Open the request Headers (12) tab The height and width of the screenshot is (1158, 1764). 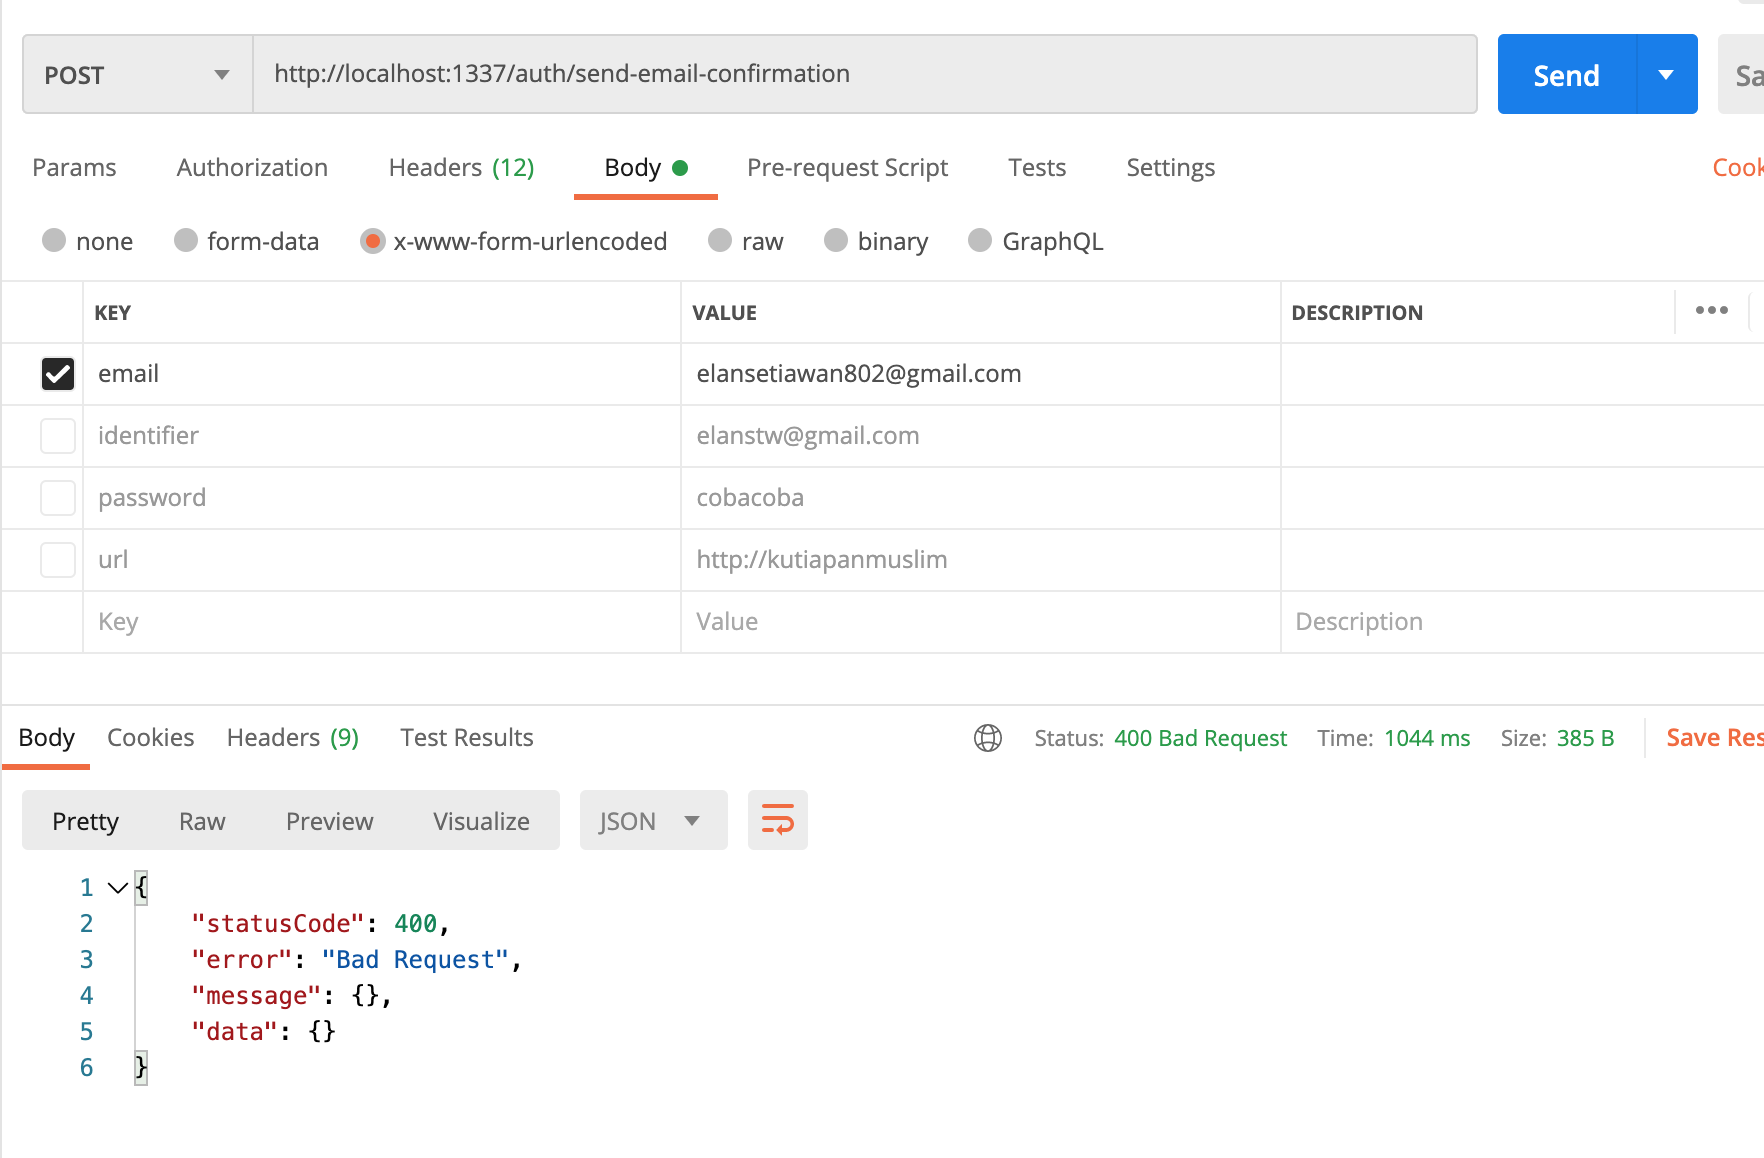coord(461,168)
